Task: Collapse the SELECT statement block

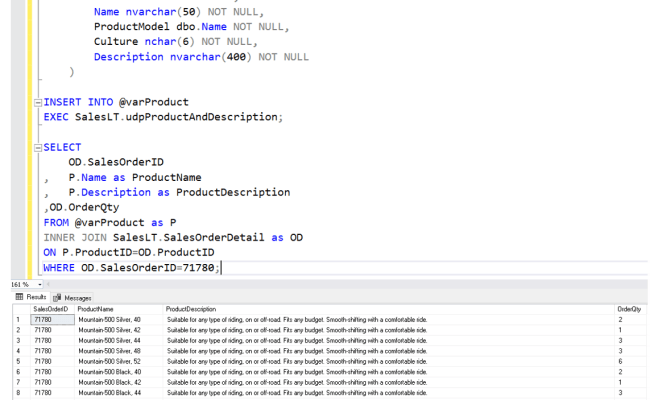Action: [x=38, y=148]
